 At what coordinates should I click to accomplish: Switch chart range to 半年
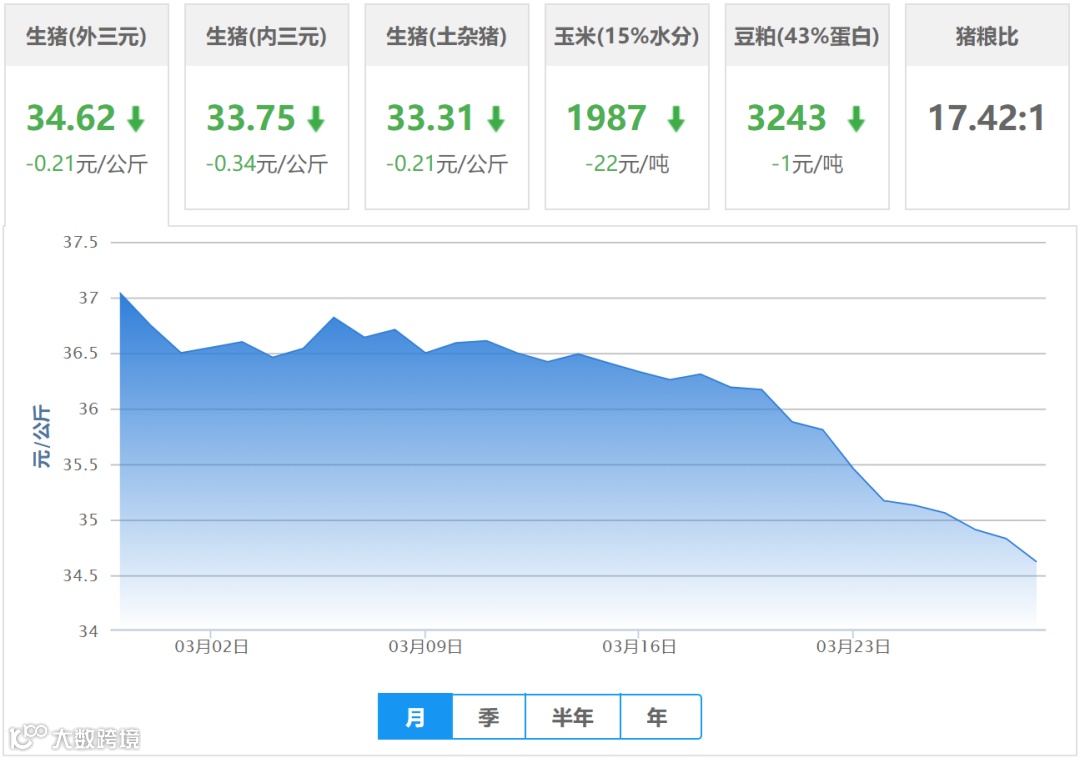(x=572, y=717)
